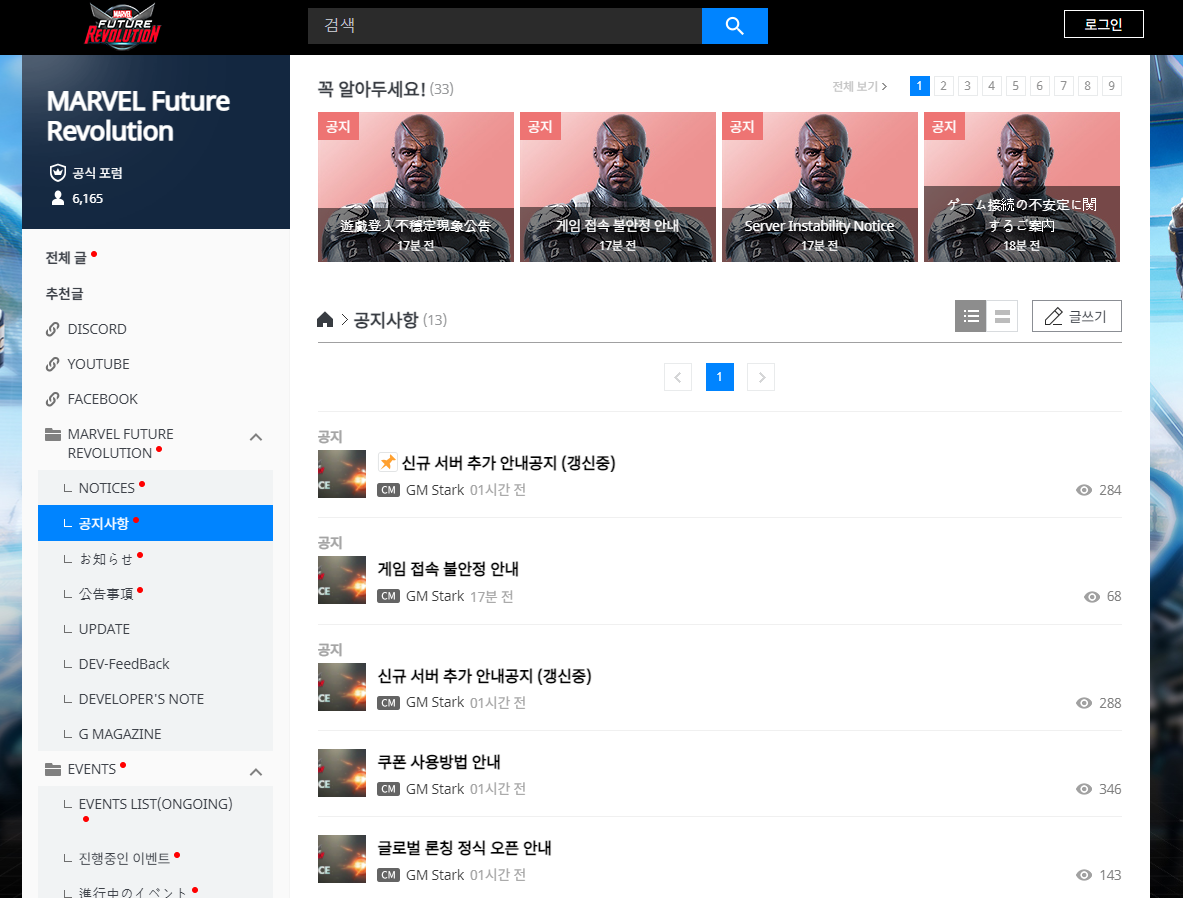Screen dimensions: 1183x898
Task: Open the ゲーム接続の不安定 notice card
Action: click(1022, 187)
